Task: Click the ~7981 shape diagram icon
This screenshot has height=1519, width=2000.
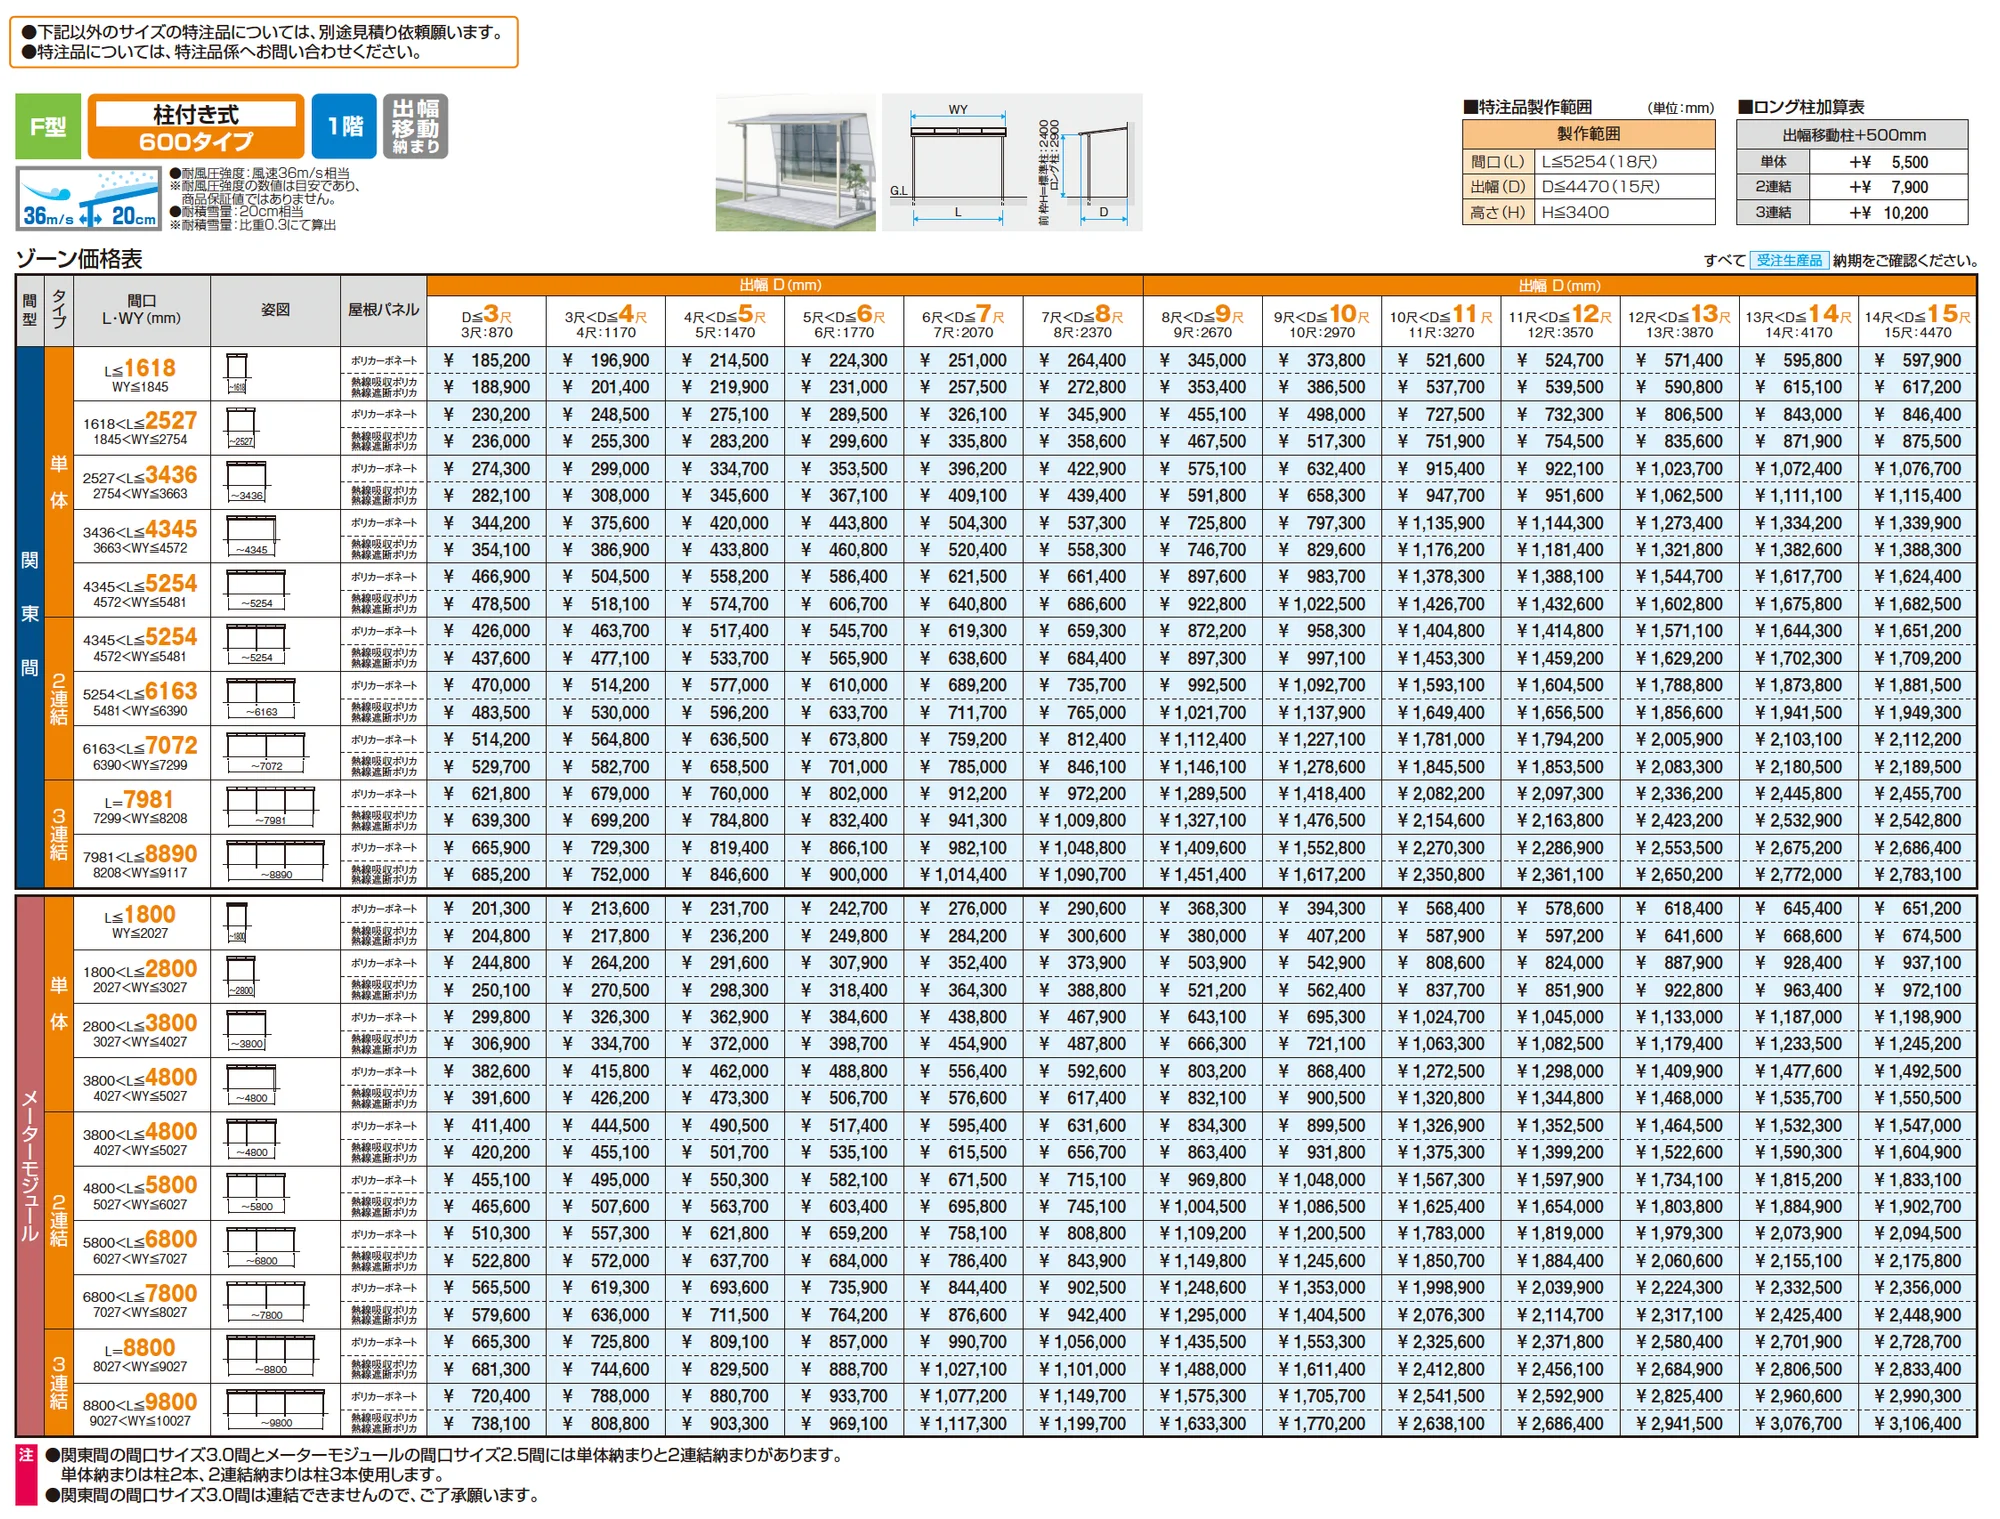Action: click(x=270, y=806)
